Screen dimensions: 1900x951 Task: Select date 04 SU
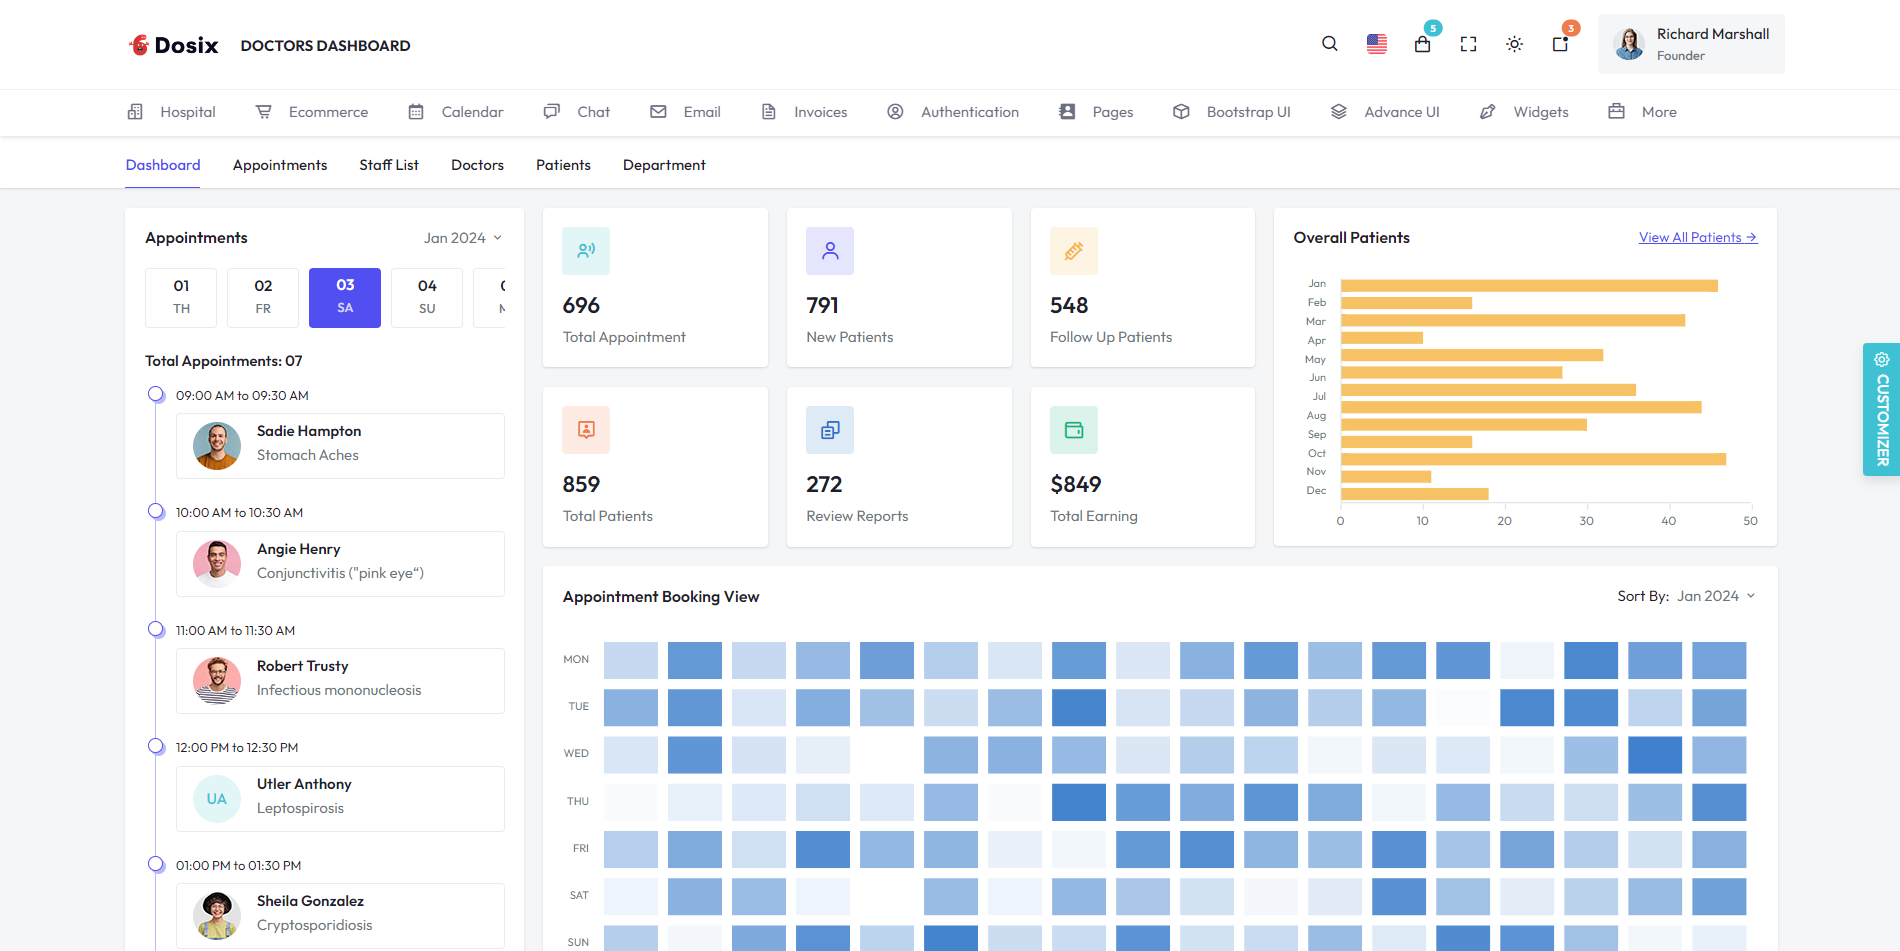tap(427, 297)
